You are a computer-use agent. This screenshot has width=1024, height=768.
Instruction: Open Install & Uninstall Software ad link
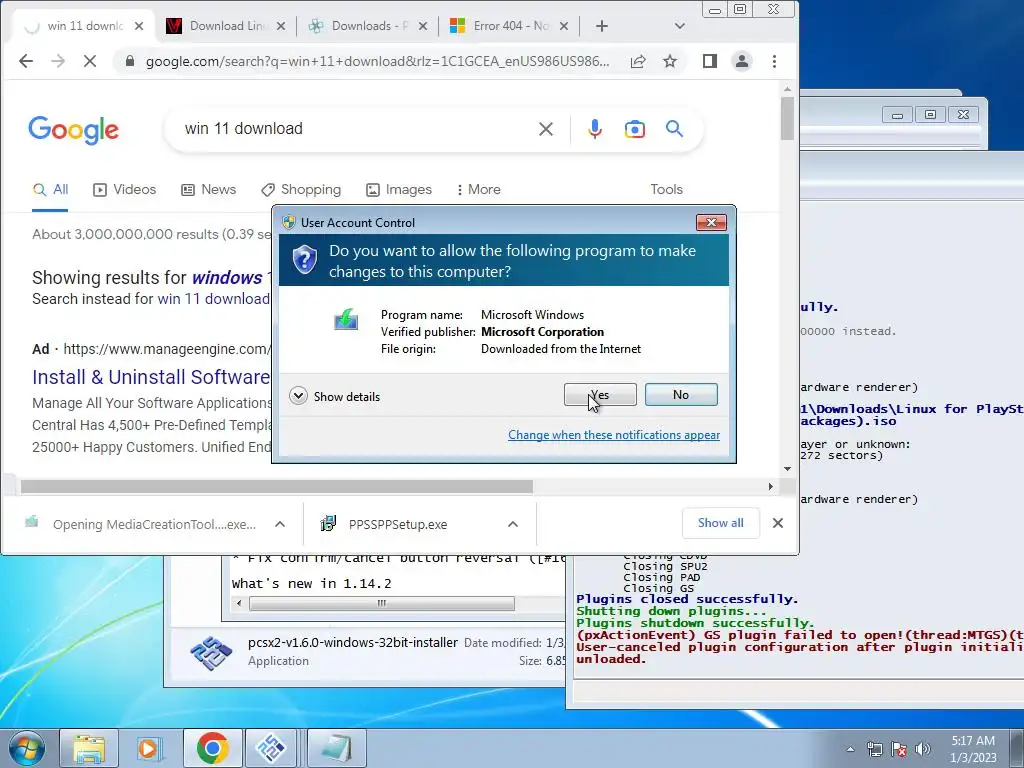click(151, 377)
